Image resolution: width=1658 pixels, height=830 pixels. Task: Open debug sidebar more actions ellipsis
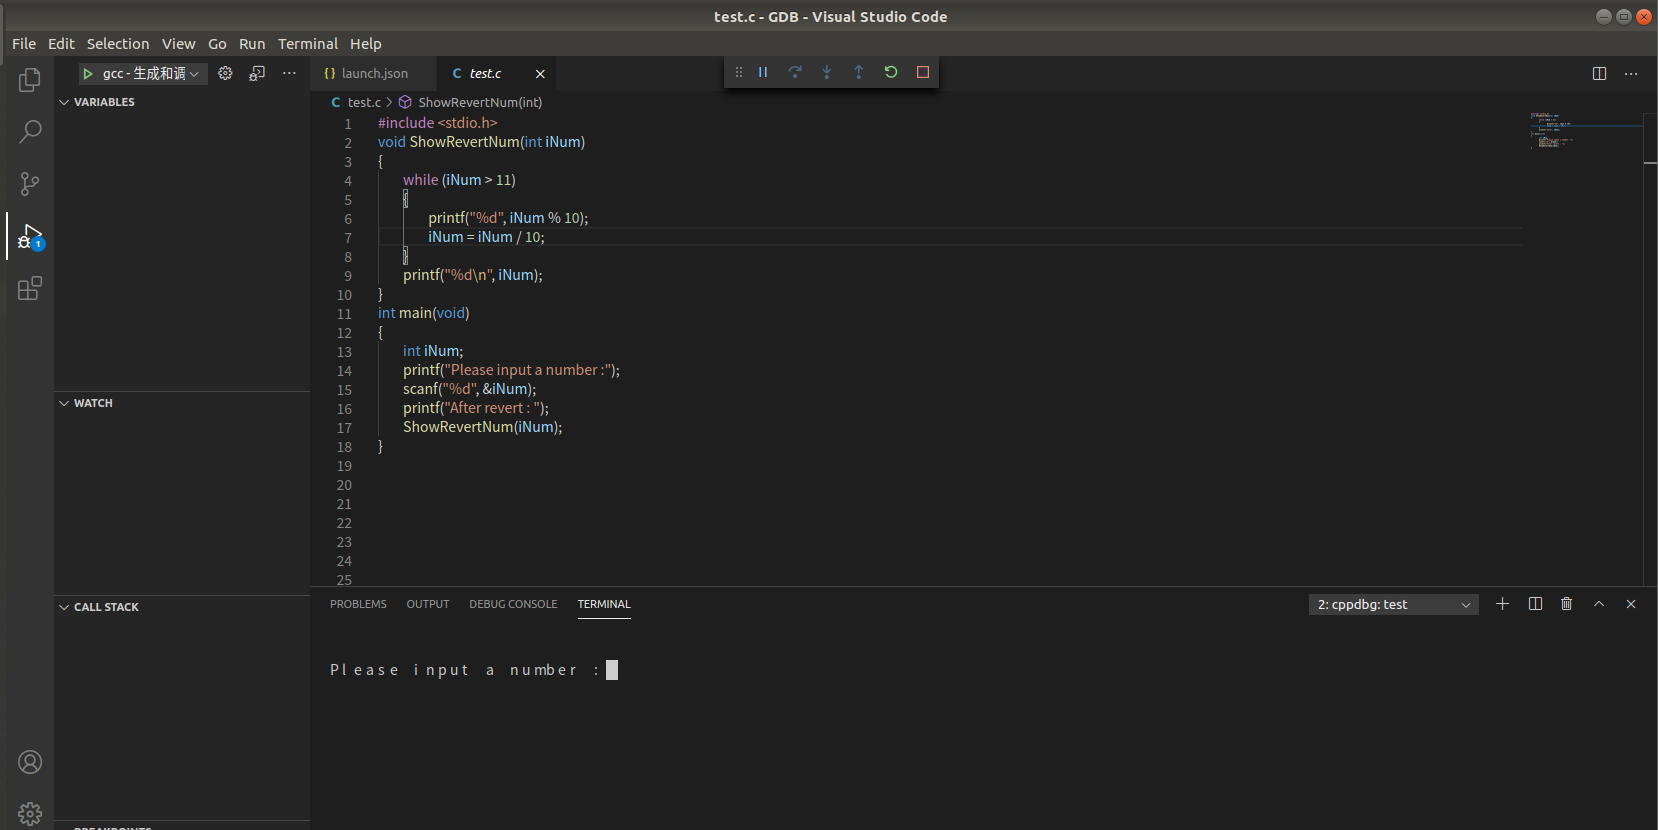(x=289, y=73)
